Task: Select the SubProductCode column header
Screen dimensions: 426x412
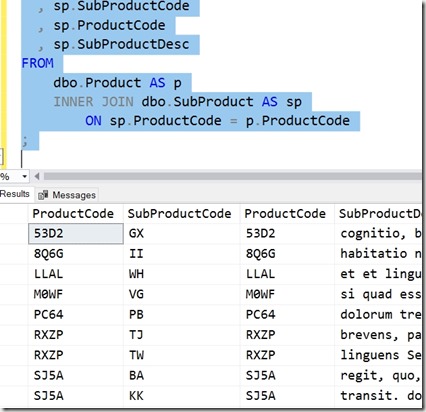Action: tap(182, 213)
